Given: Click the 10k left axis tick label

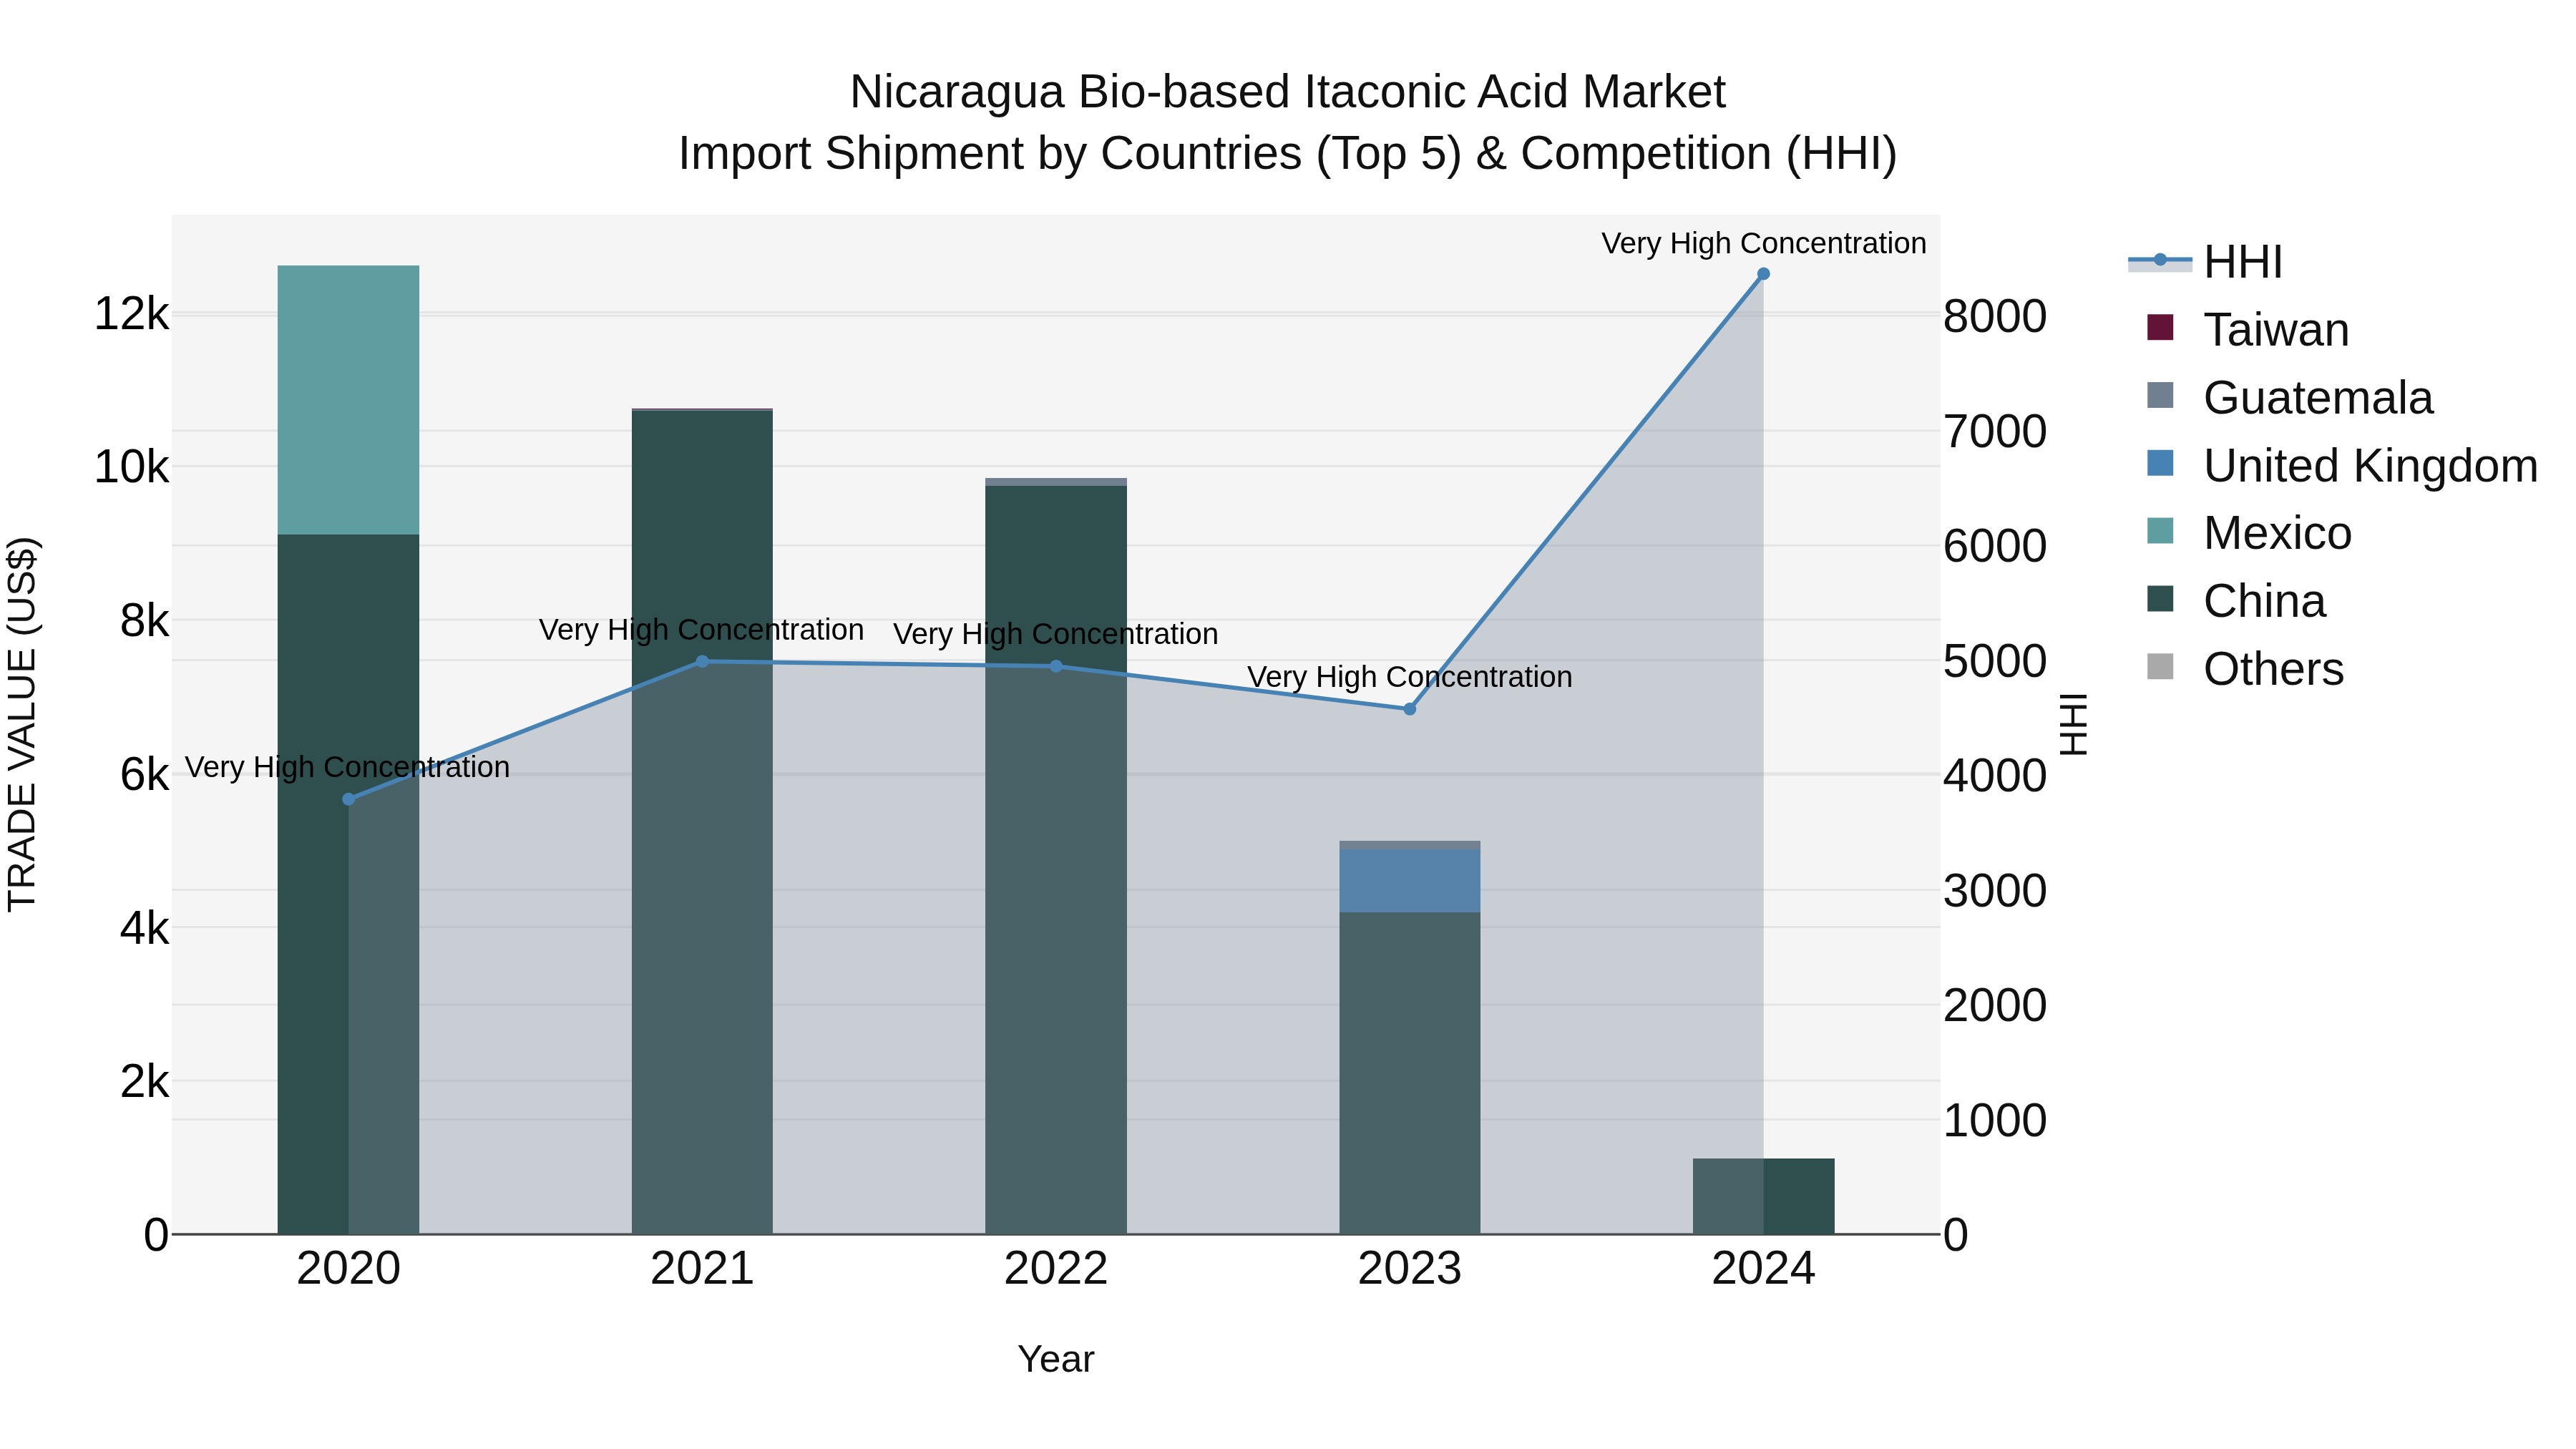Looking at the screenshot, I should click(x=131, y=467).
